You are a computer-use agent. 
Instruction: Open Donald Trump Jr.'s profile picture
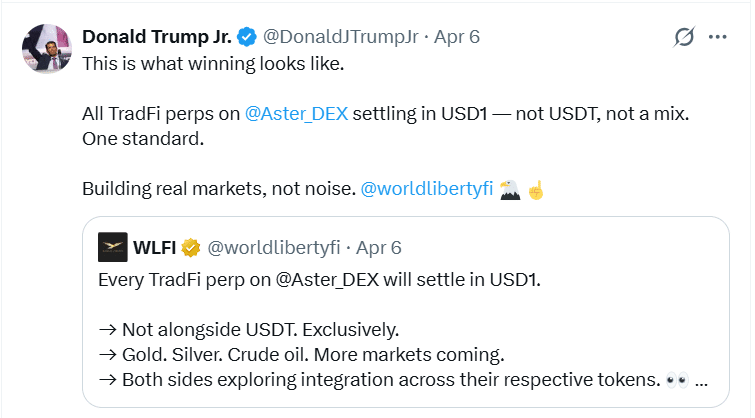(46, 49)
